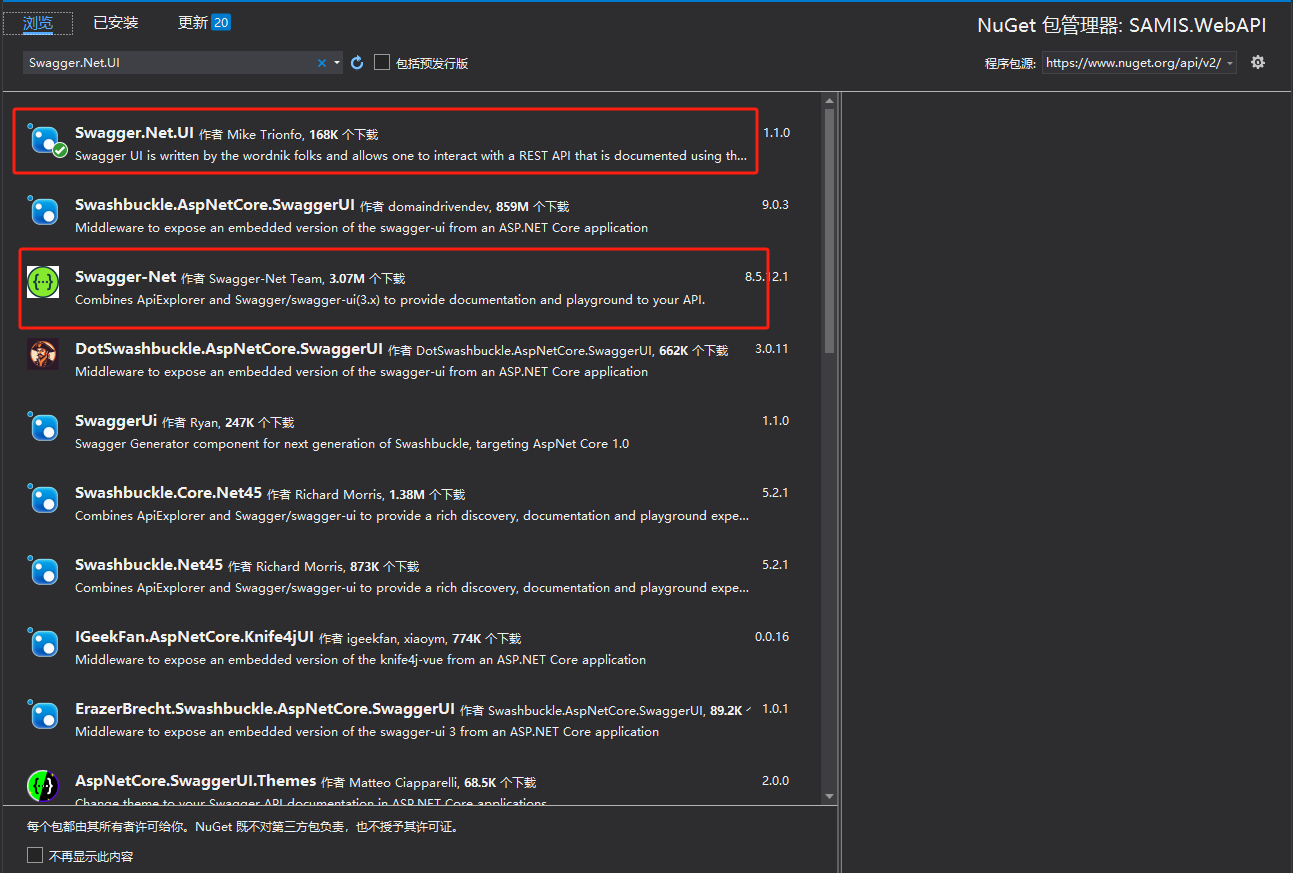The width and height of the screenshot is (1293, 873).
Task: Clear the Swagger.Net.UI search text
Action: [x=322, y=63]
